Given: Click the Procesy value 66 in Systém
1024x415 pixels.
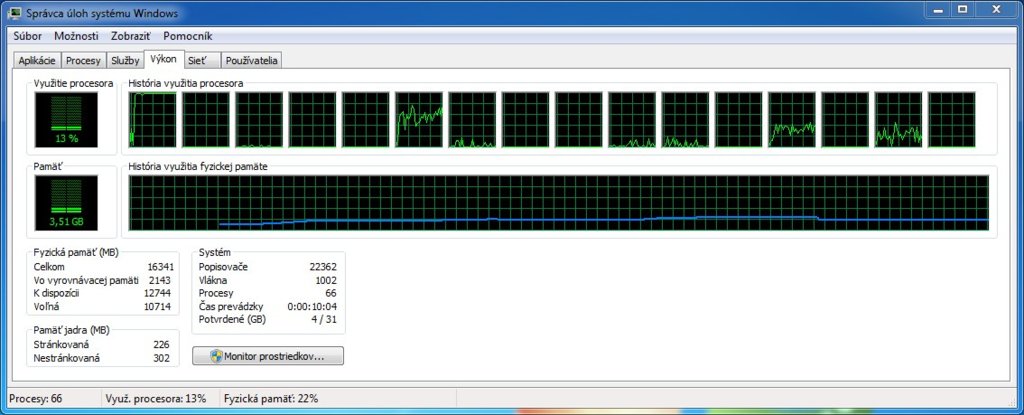Looking at the screenshot, I should 331,293.
